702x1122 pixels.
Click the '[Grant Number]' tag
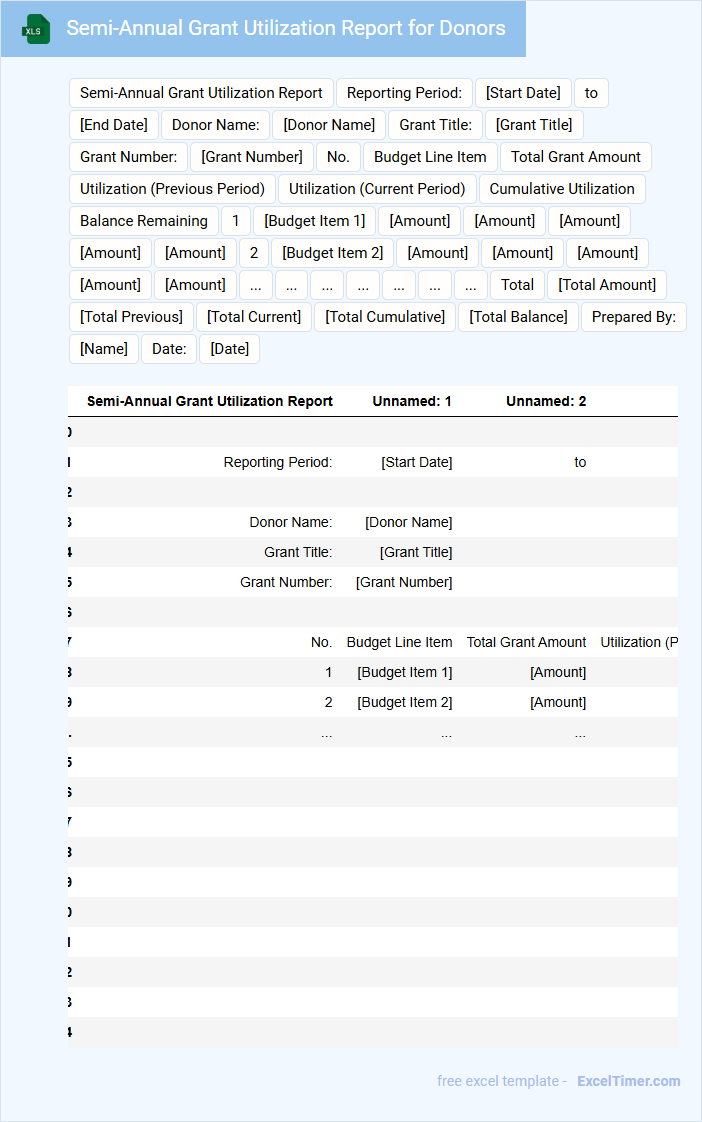pos(252,157)
